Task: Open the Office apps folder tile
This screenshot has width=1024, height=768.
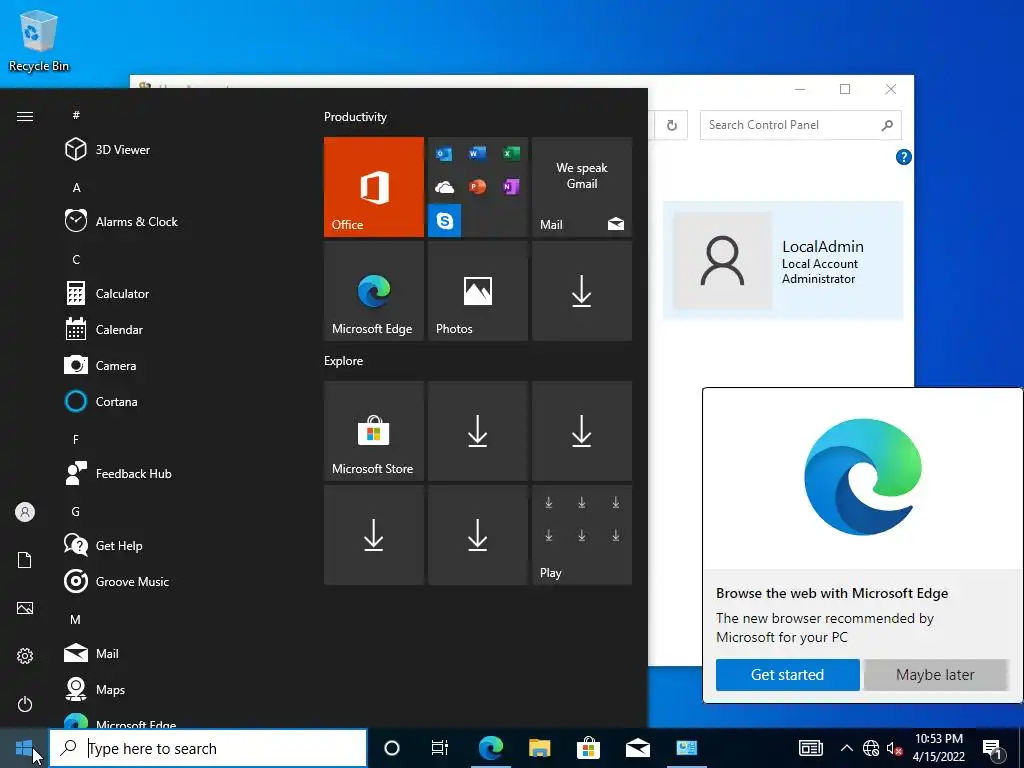Action: pyautogui.click(x=477, y=187)
